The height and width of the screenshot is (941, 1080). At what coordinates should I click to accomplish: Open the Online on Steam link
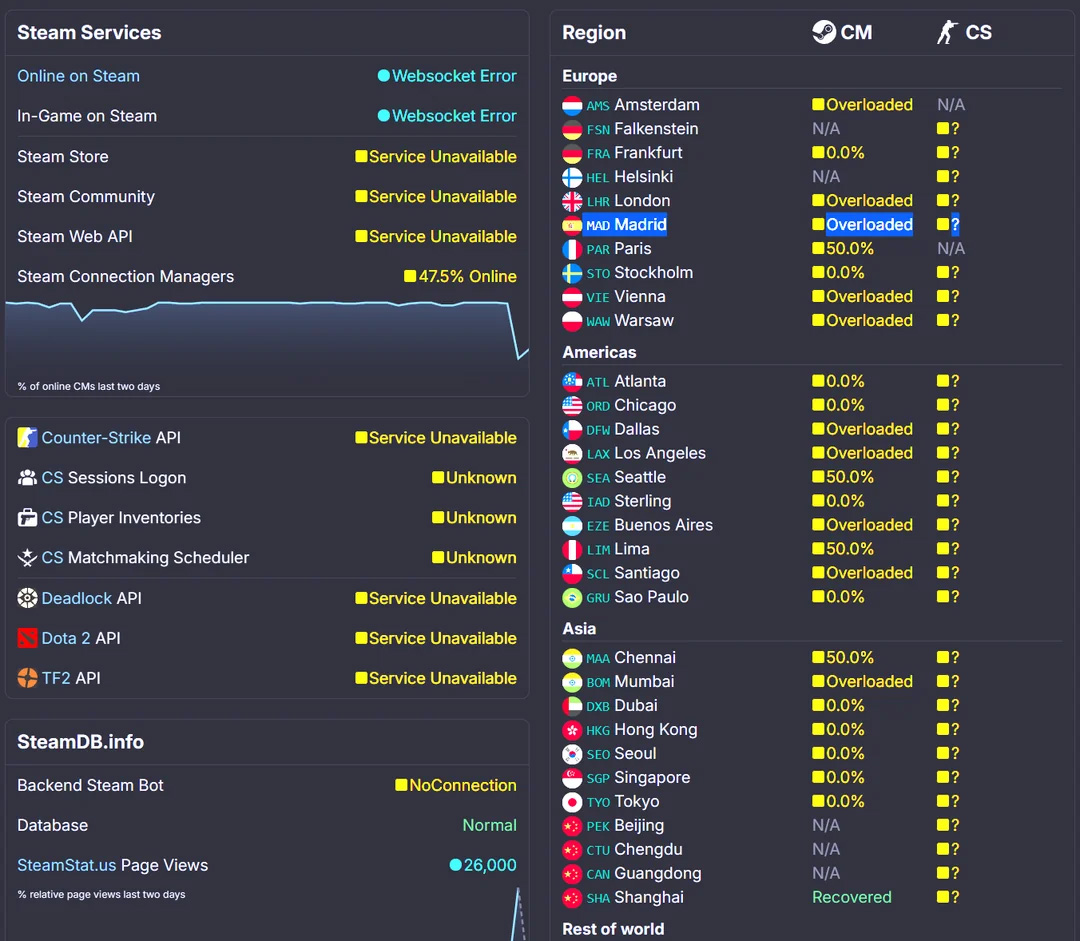78,76
